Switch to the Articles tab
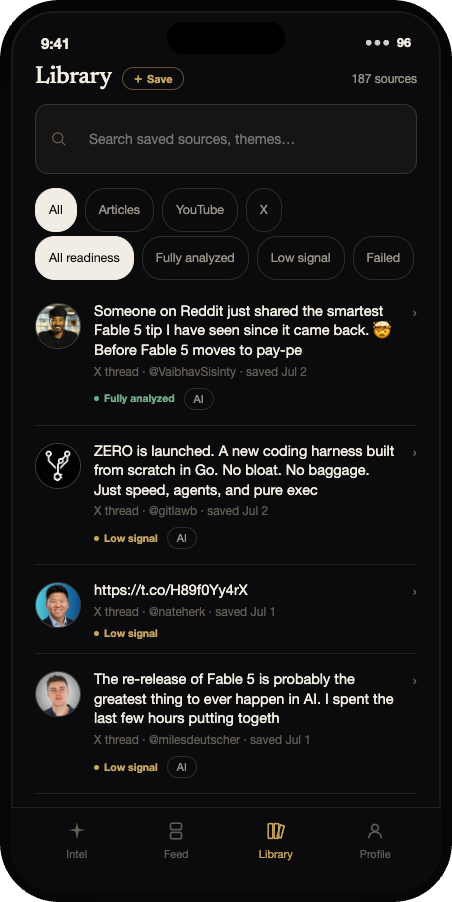The width and height of the screenshot is (452, 902). (x=119, y=210)
